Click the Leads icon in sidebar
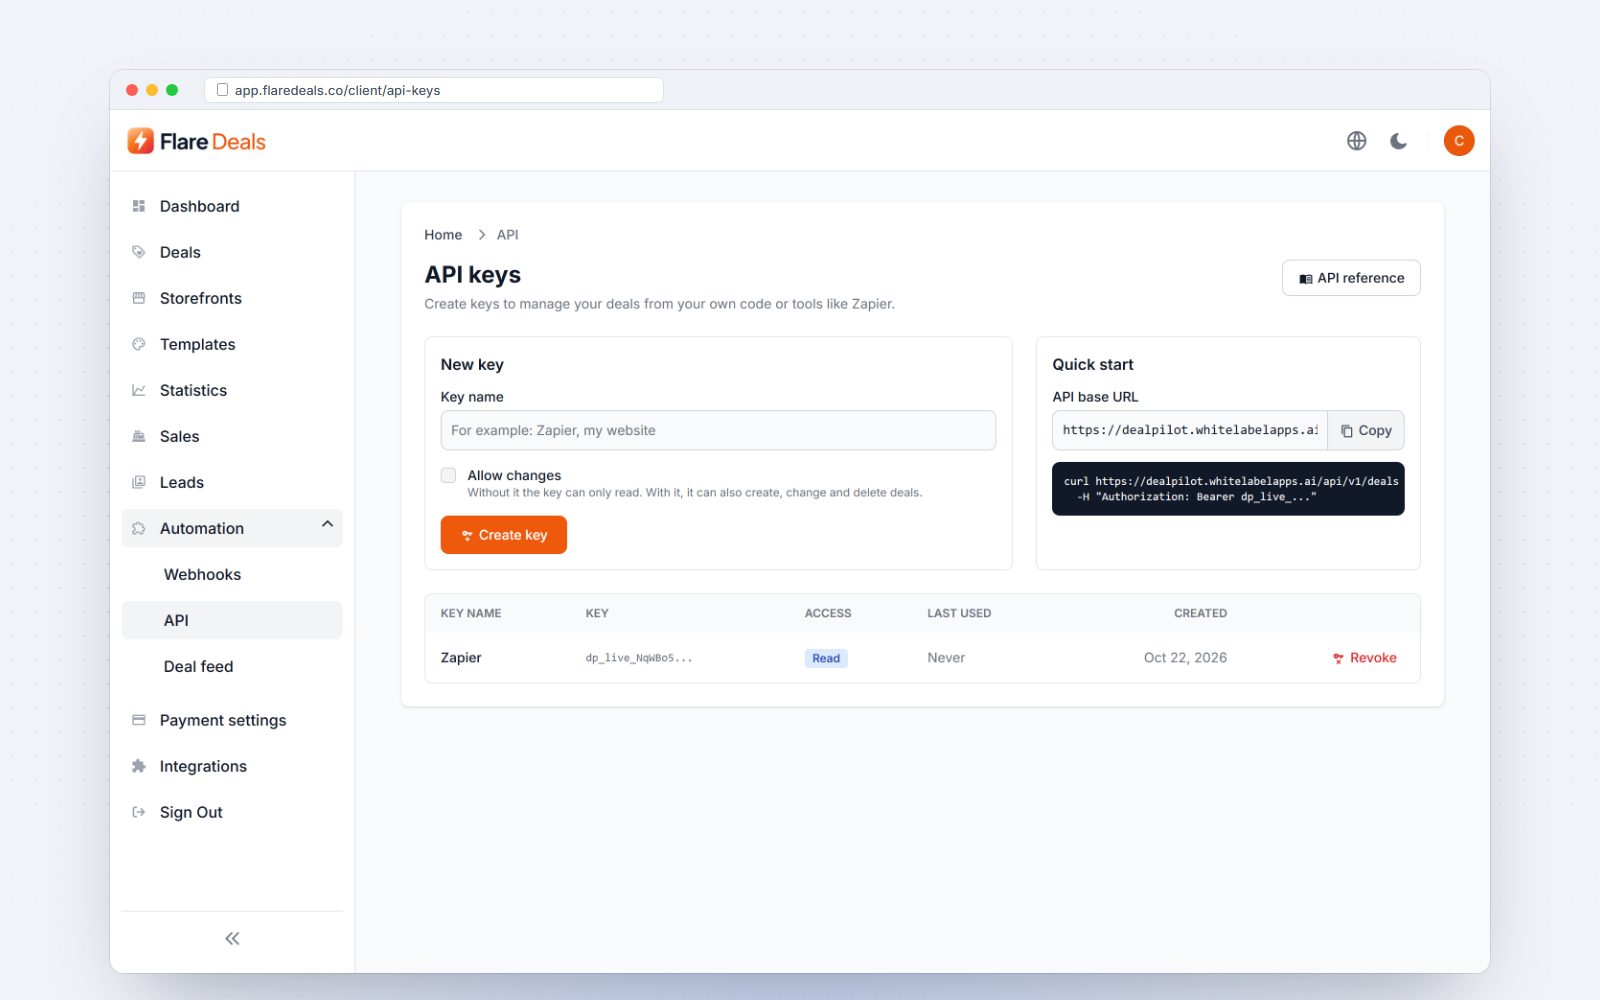The image size is (1600, 1000). pyautogui.click(x=139, y=482)
